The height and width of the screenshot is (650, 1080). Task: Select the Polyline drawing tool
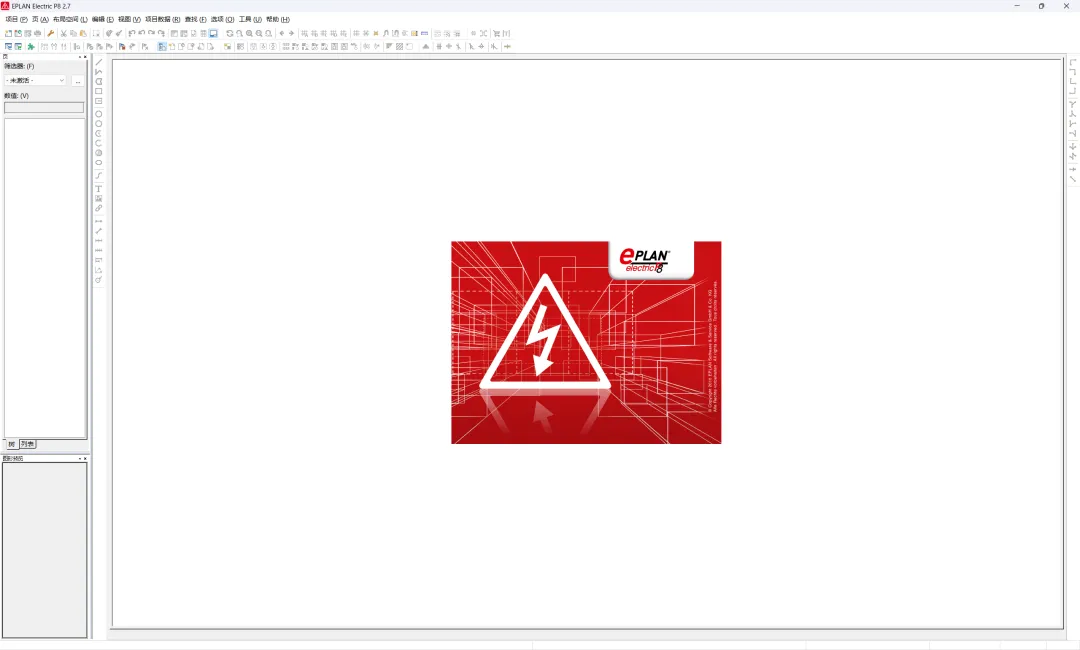click(98, 72)
